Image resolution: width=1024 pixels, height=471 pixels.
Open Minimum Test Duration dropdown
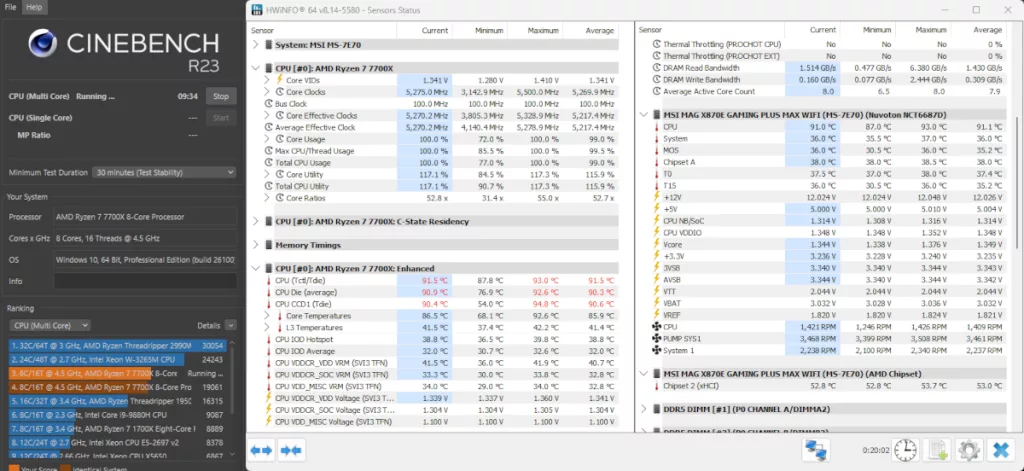164,172
